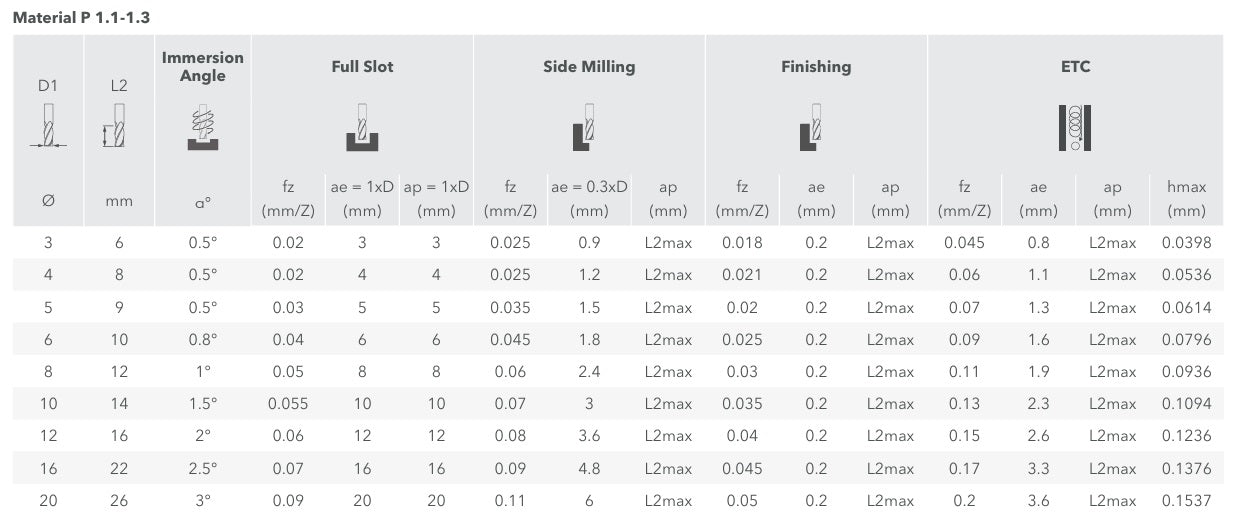
Task: Select the Full Slot column header
Action: point(362,67)
